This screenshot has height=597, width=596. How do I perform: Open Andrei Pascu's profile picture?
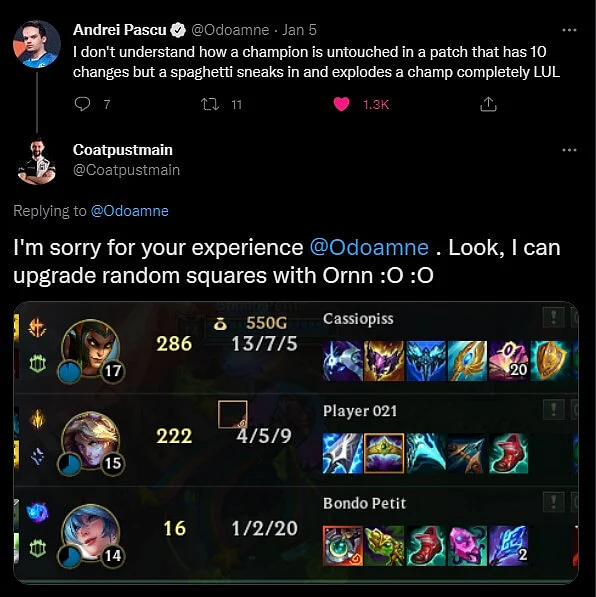(x=37, y=44)
